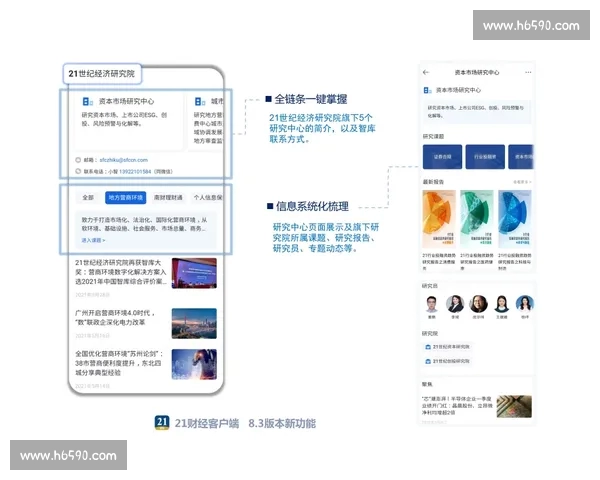Open the green report cover thumbnail
This screenshot has height=480, width=600.
tap(477, 219)
